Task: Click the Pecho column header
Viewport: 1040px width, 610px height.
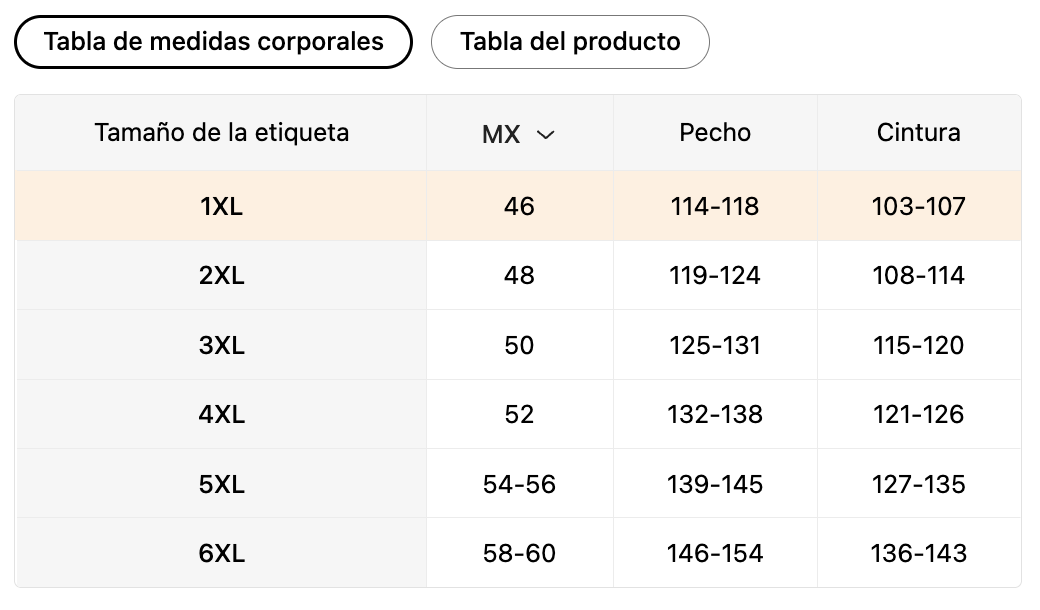Action: pos(715,133)
